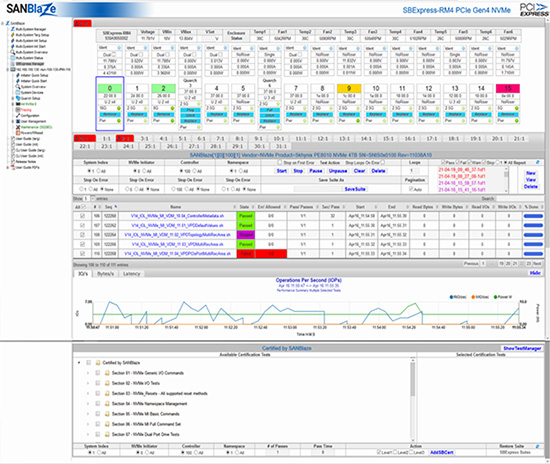Toggle the Auto pagination checkbox
The width and height of the screenshot is (550, 464).
pyautogui.click(x=411, y=189)
